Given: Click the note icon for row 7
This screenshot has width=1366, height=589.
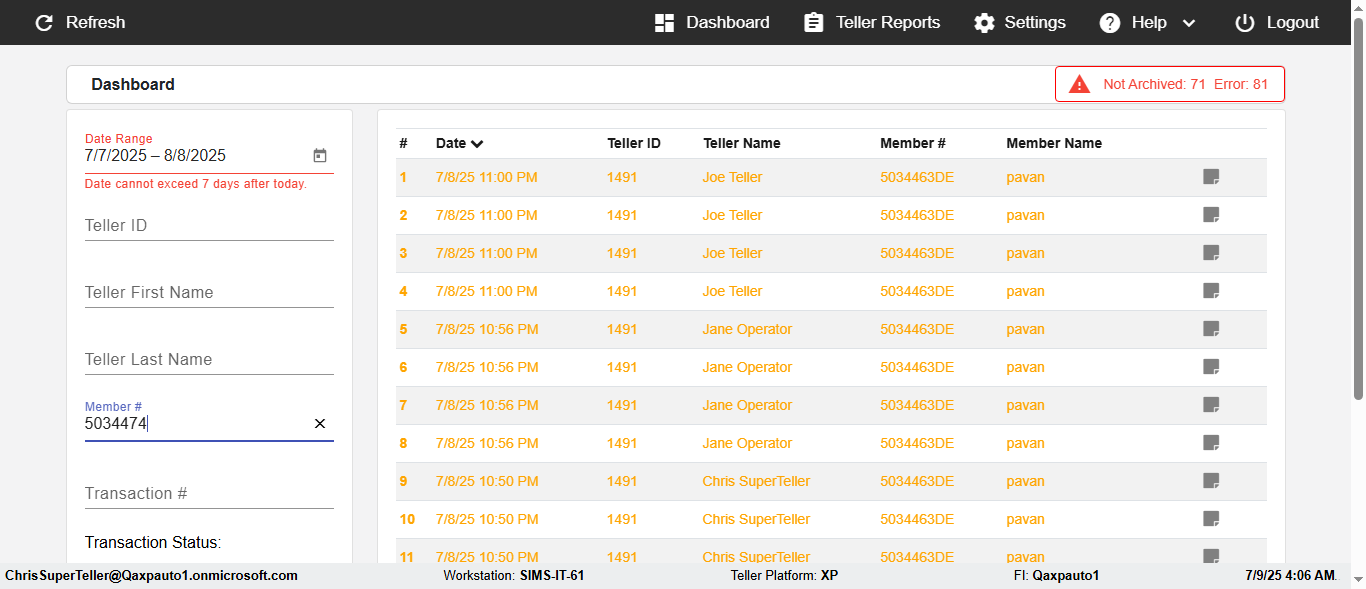Looking at the screenshot, I should (1211, 405).
